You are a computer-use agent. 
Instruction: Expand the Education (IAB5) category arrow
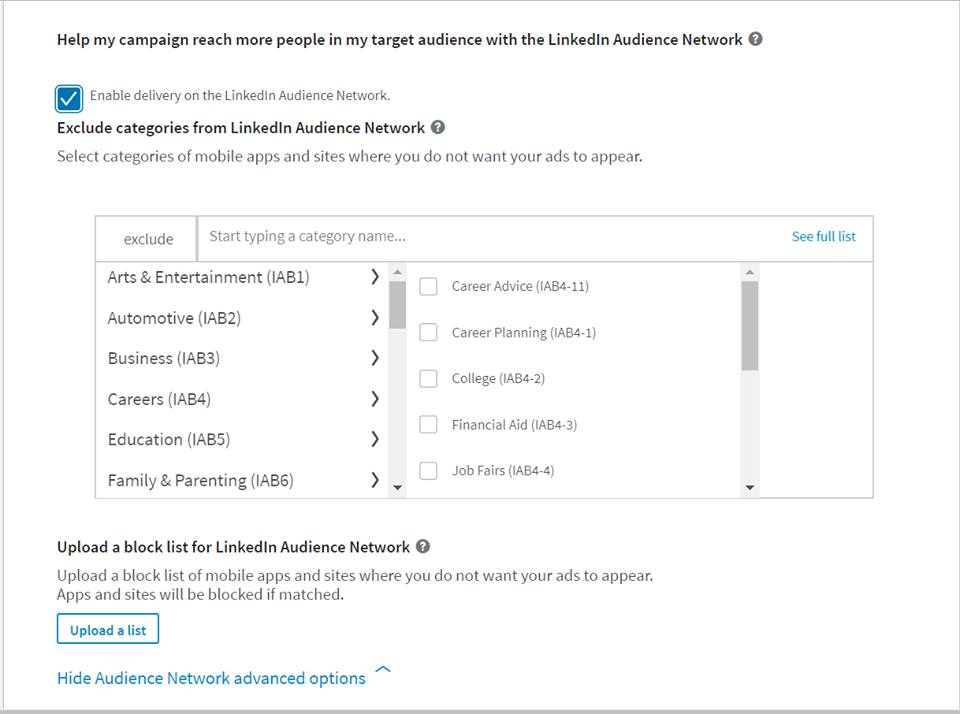pyautogui.click(x=375, y=439)
